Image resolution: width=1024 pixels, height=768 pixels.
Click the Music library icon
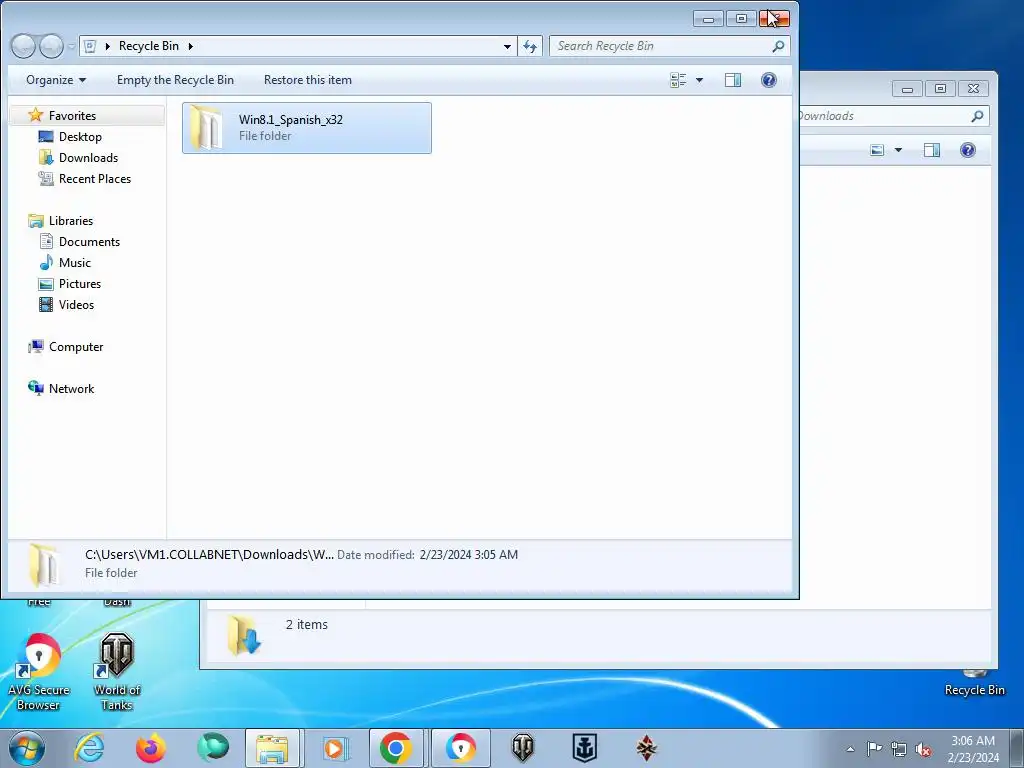point(46,263)
